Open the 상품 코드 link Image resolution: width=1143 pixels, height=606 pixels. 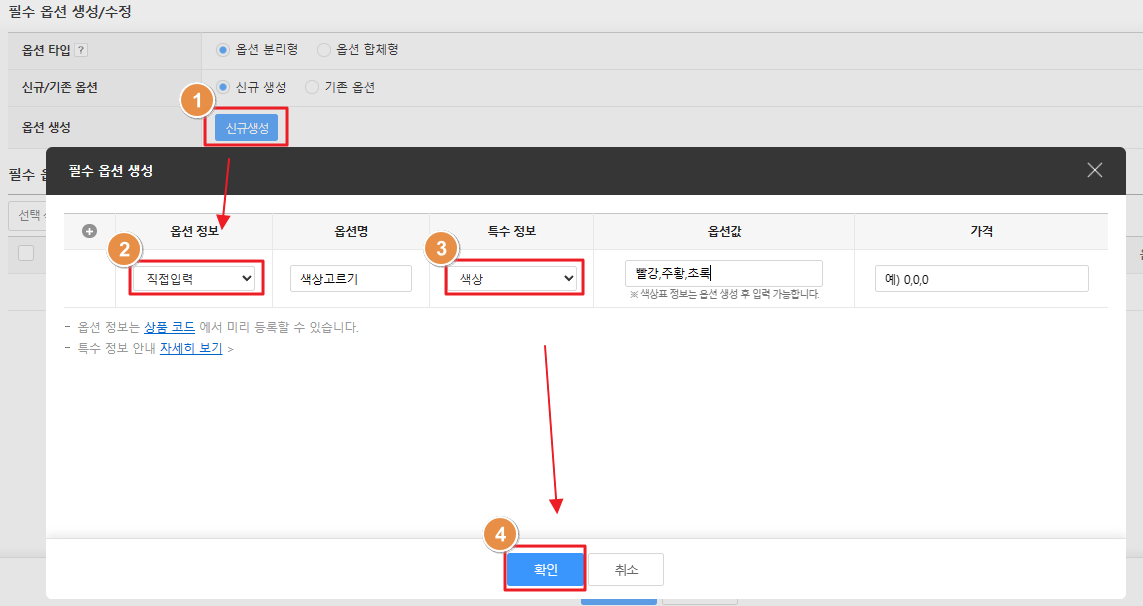(x=169, y=327)
